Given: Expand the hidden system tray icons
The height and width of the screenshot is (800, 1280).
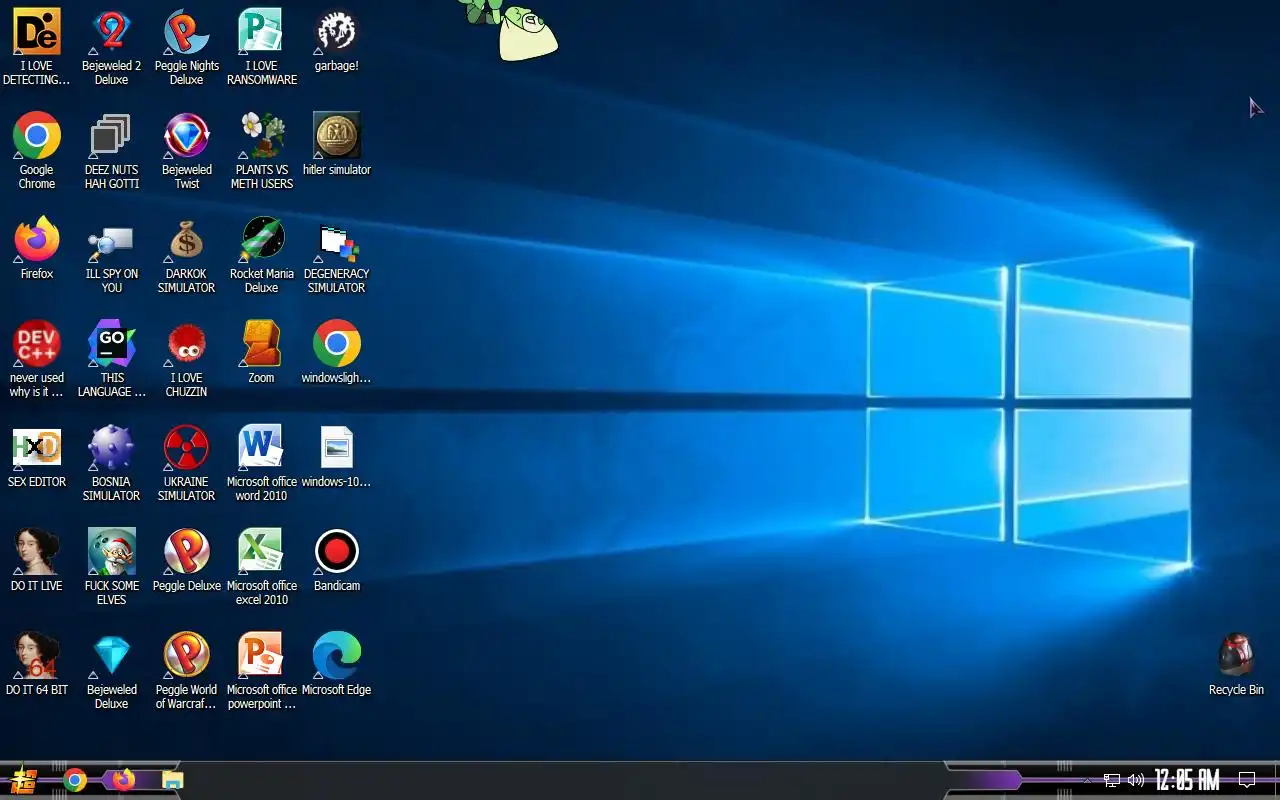Looking at the screenshot, I should [1088, 780].
